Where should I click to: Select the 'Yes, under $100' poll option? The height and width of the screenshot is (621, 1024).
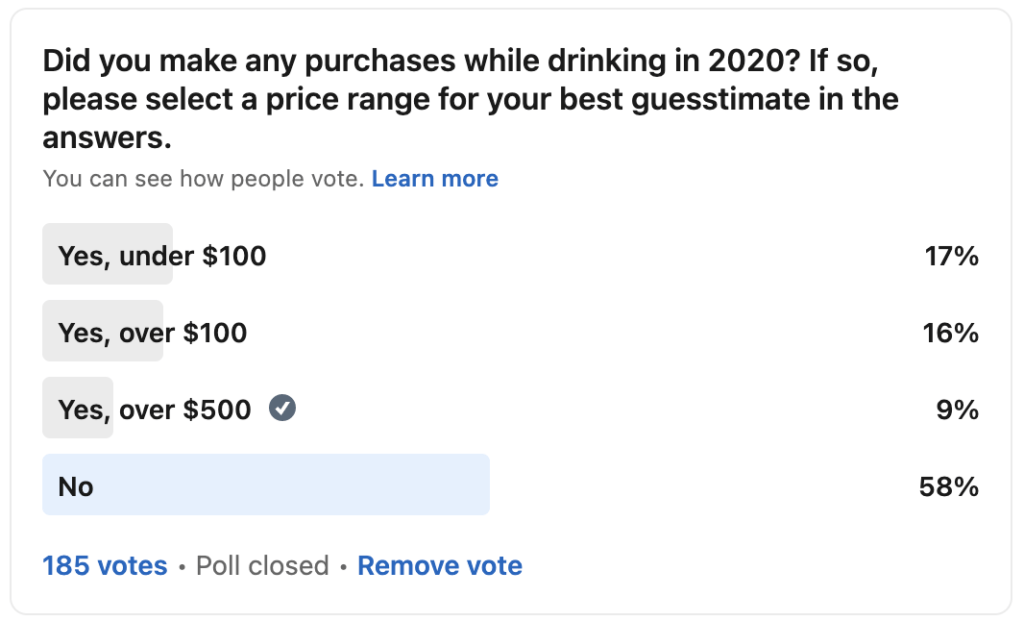tap(162, 256)
